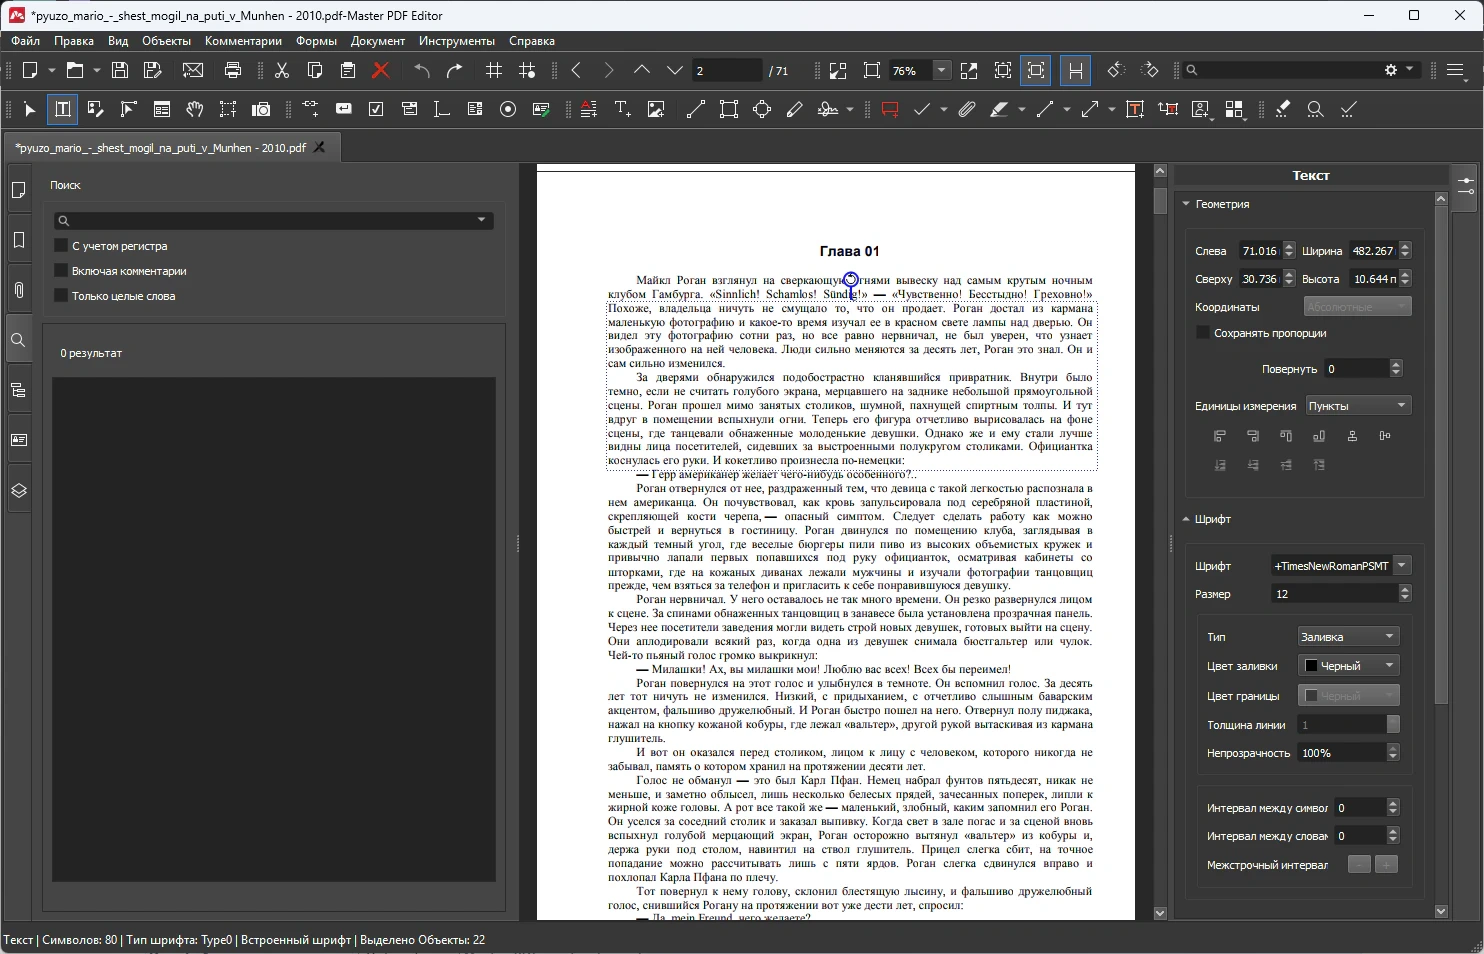Click the Snapshot camera tool
1484x954 pixels.
pyautogui.click(x=261, y=110)
